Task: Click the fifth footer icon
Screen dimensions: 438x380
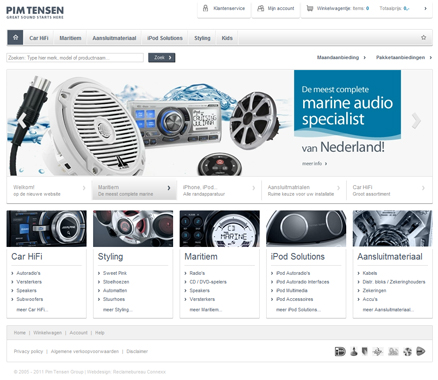Action: click(393, 351)
